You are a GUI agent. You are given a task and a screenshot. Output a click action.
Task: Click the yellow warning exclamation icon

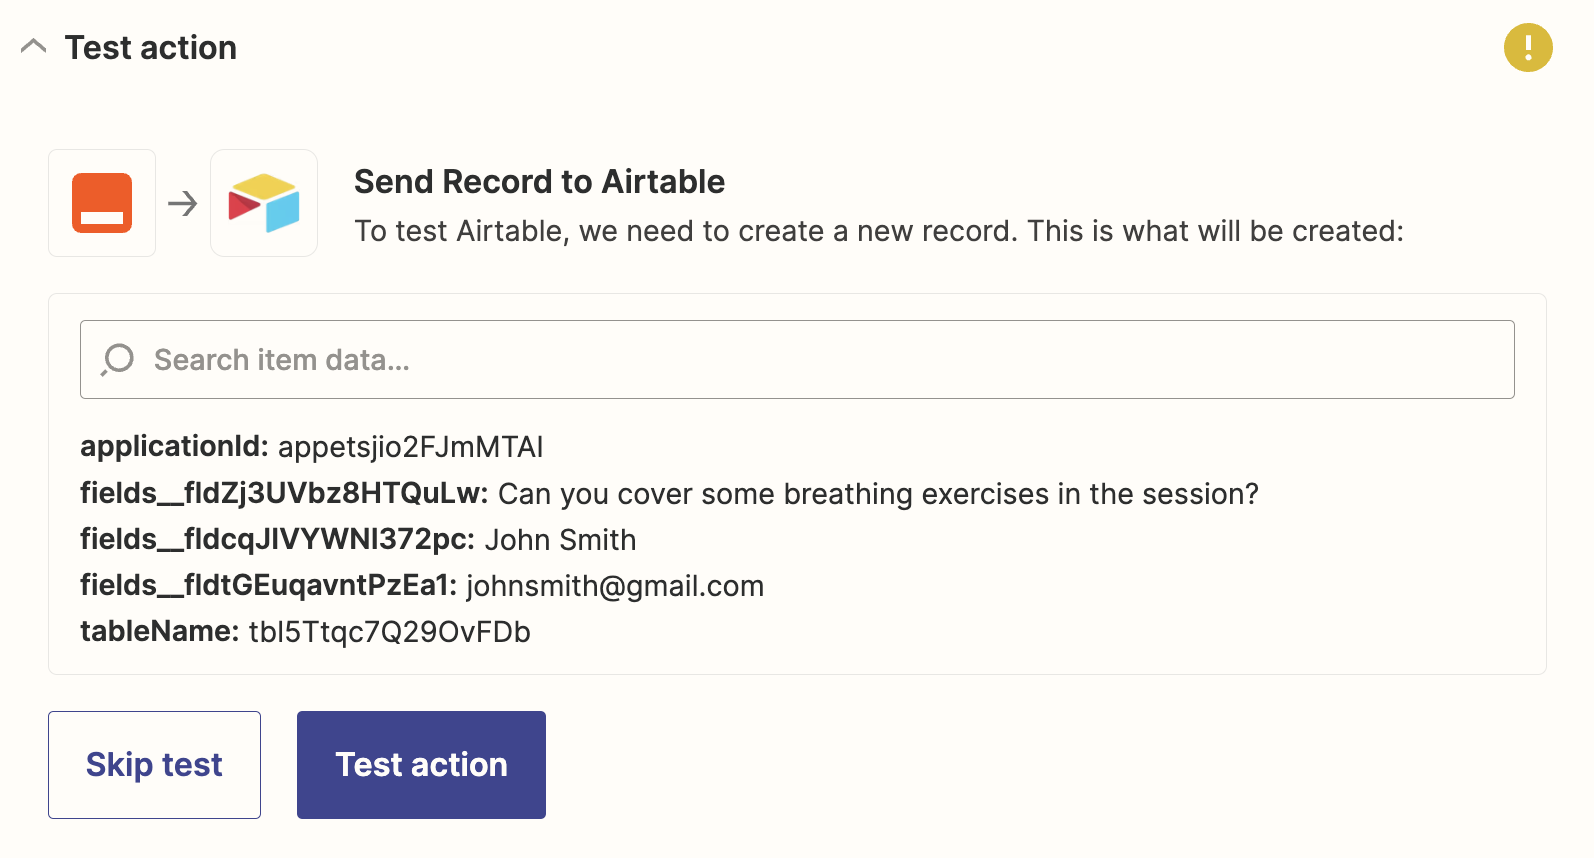(1528, 47)
